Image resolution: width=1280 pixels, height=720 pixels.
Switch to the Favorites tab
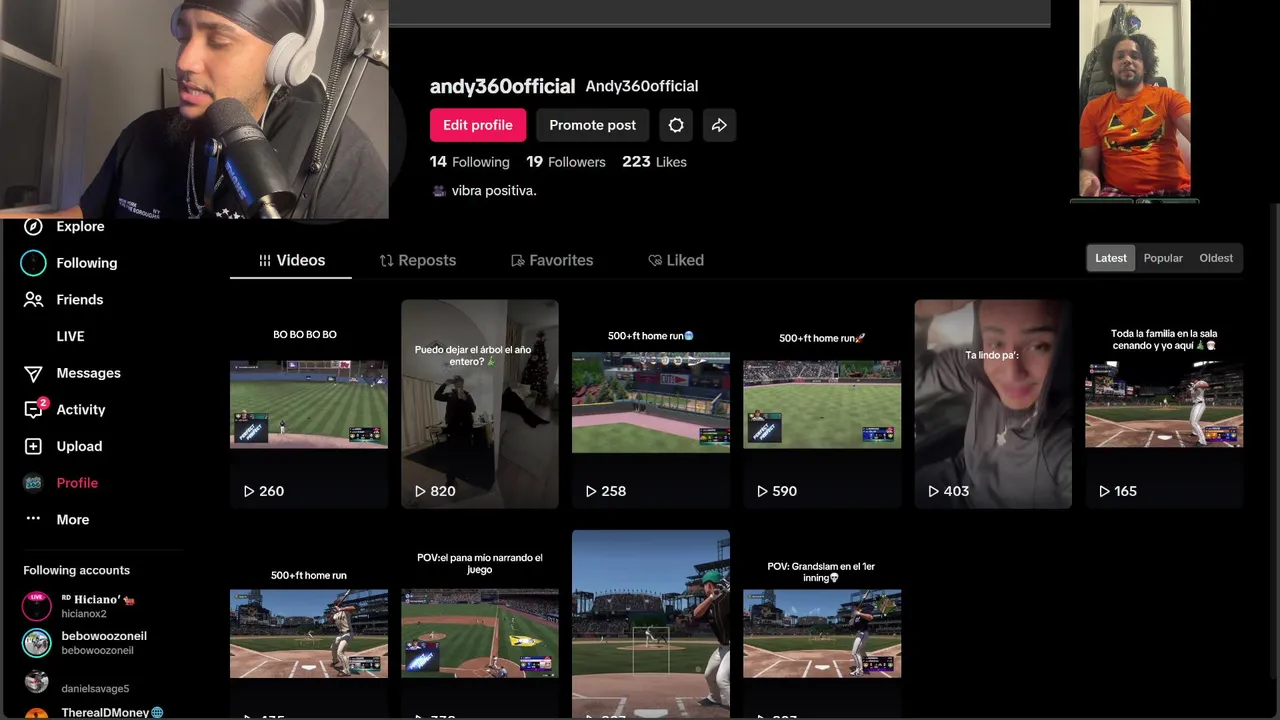coord(552,260)
